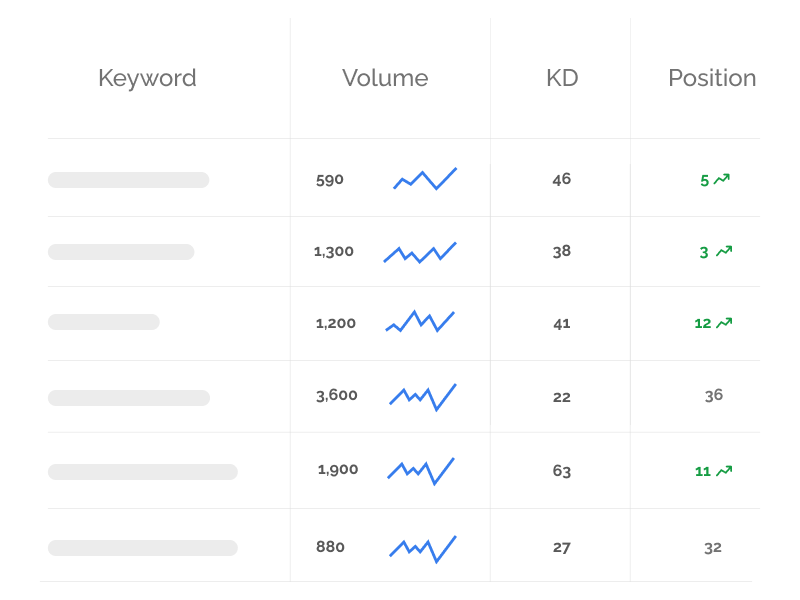
Task: View the sparkline graph beside volume 880
Action: coord(422,547)
